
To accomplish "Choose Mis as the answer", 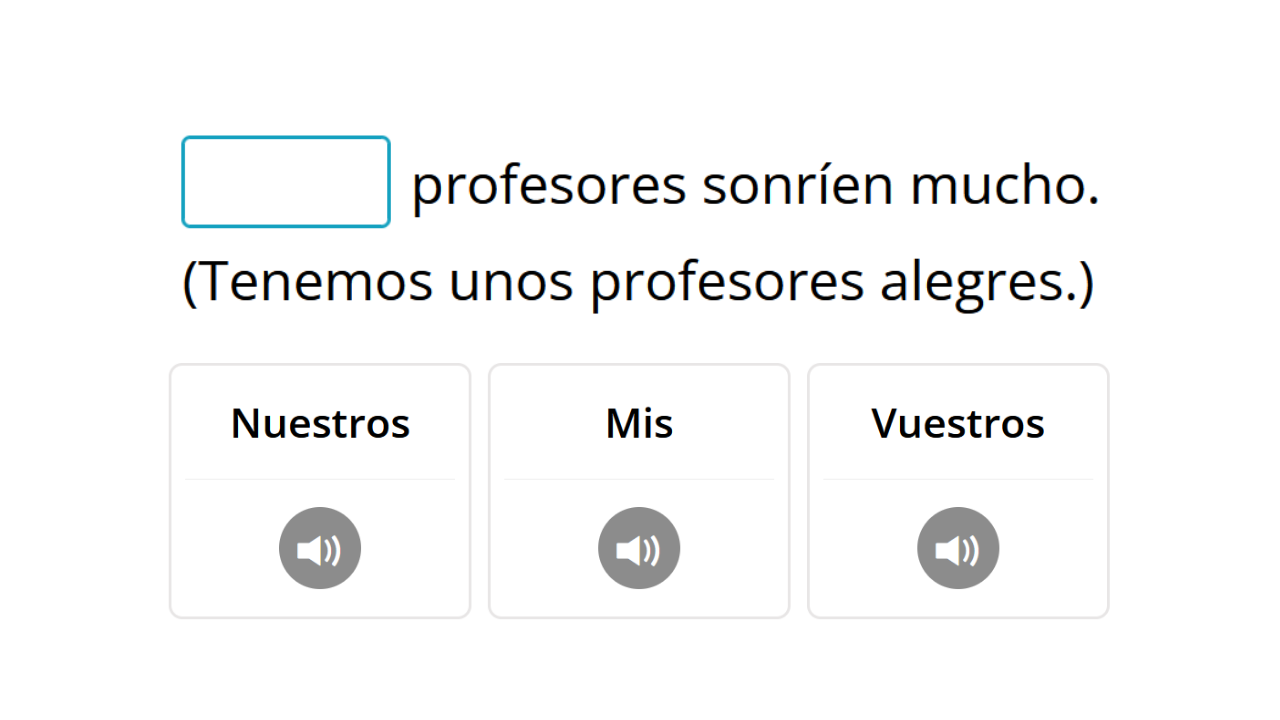I will [x=639, y=423].
